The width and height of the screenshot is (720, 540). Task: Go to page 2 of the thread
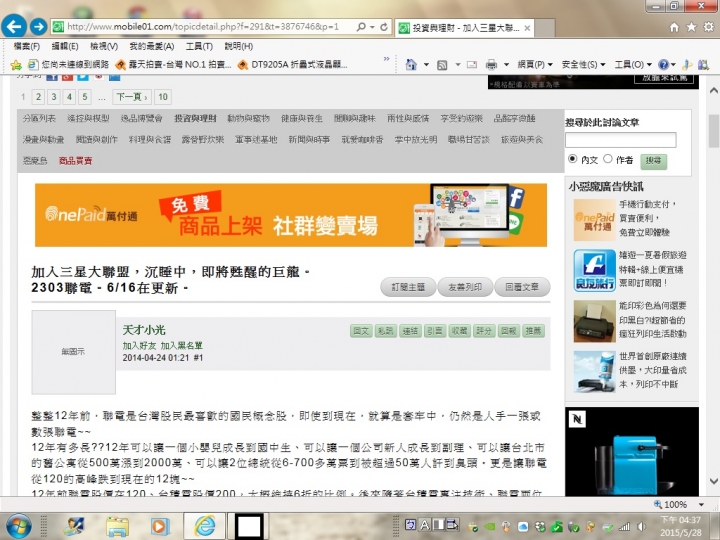pyautogui.click(x=38, y=97)
